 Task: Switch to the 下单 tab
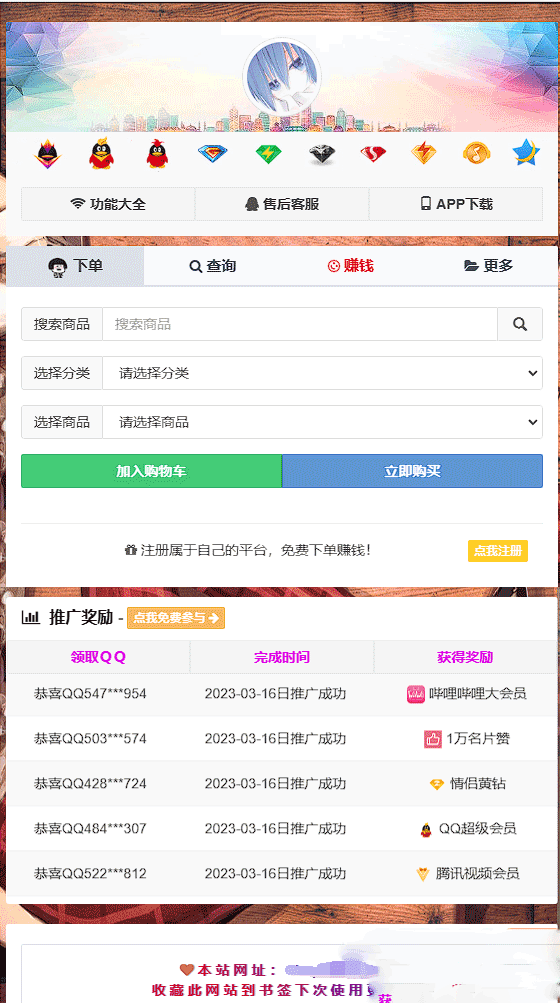(x=76, y=266)
